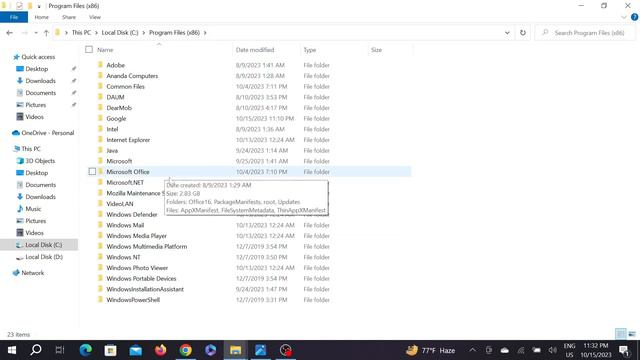The width and height of the screenshot is (640, 360).
Task: Open Music under This PC
Action: click(x=33, y=209)
